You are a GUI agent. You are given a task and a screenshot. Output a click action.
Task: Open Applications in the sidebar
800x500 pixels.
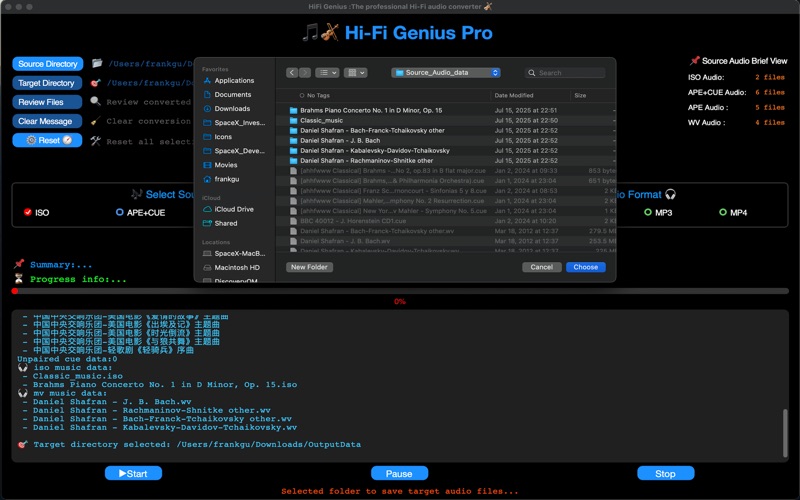(x=234, y=81)
